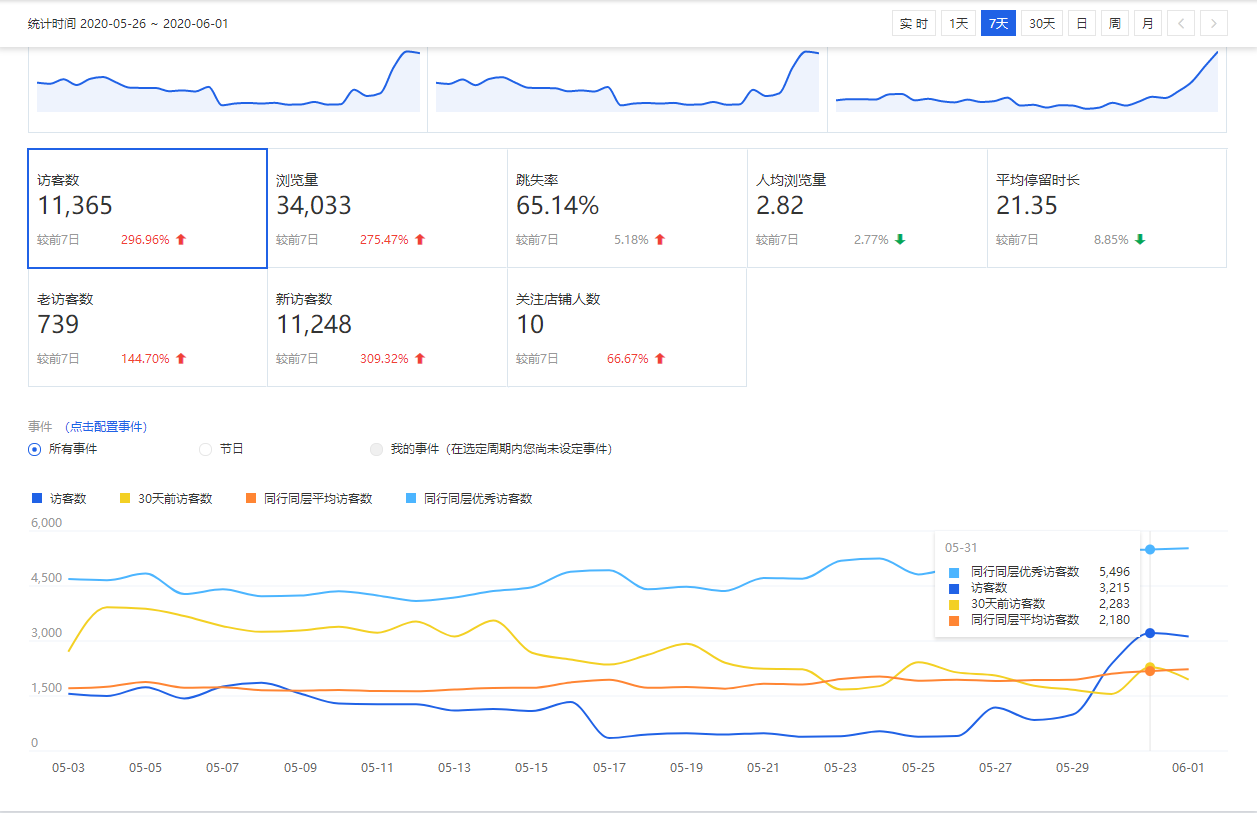Choose the 周 granularity button
This screenshot has width=1257, height=813.
click(x=1114, y=23)
